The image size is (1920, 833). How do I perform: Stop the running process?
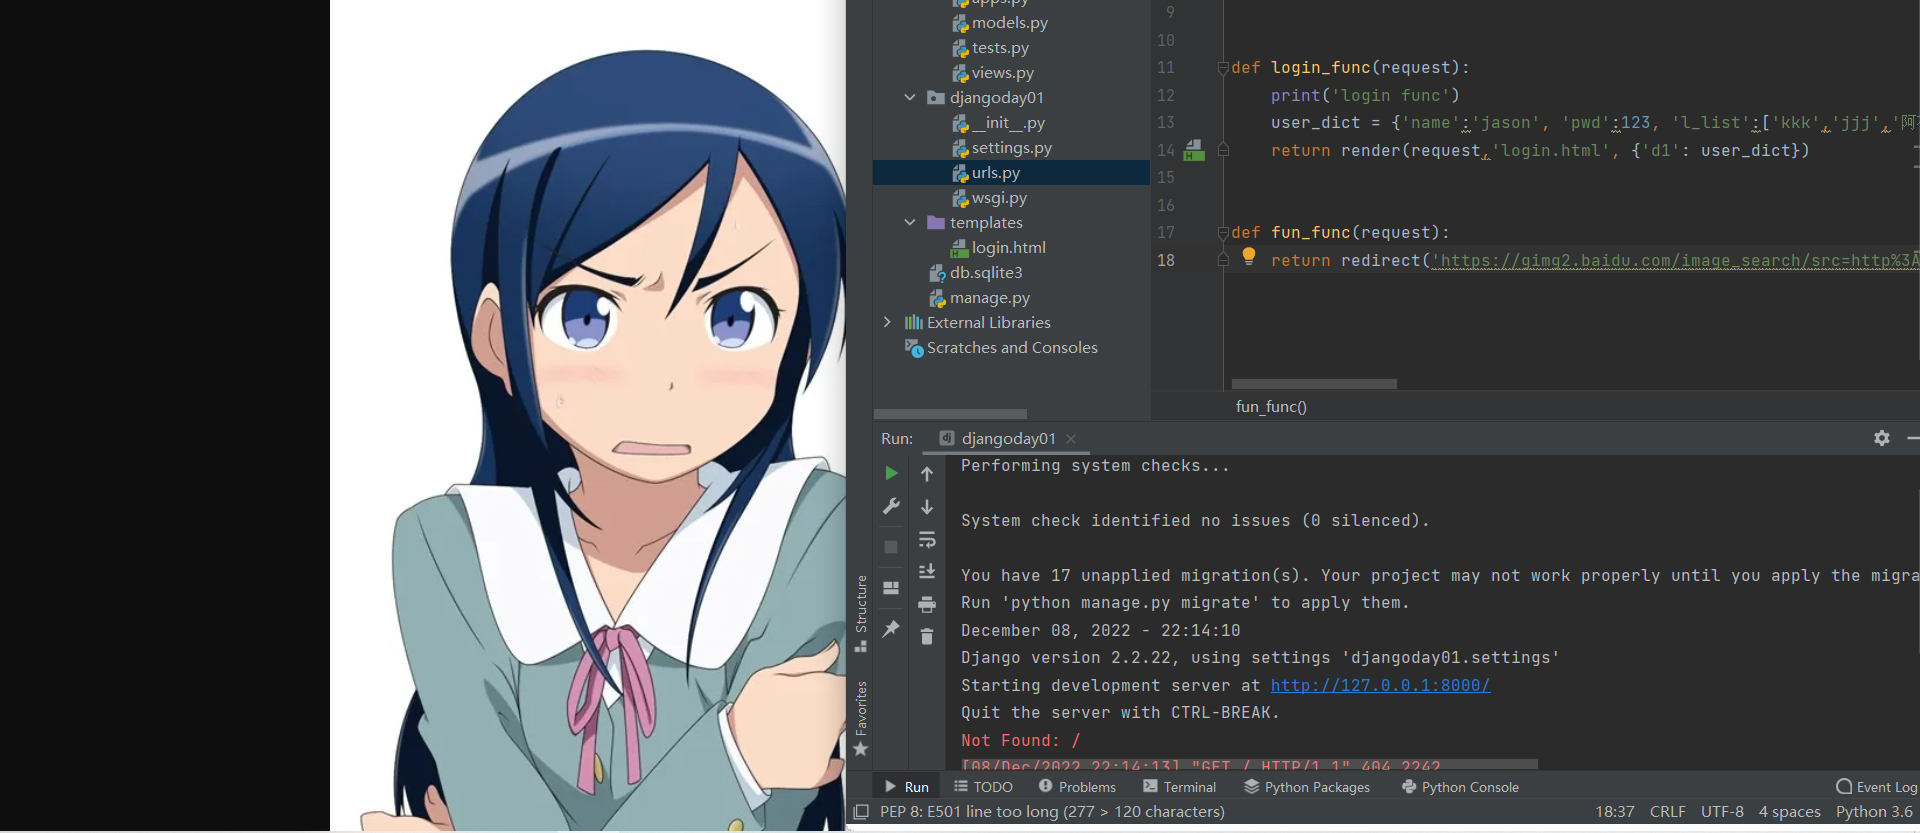pyautogui.click(x=891, y=547)
